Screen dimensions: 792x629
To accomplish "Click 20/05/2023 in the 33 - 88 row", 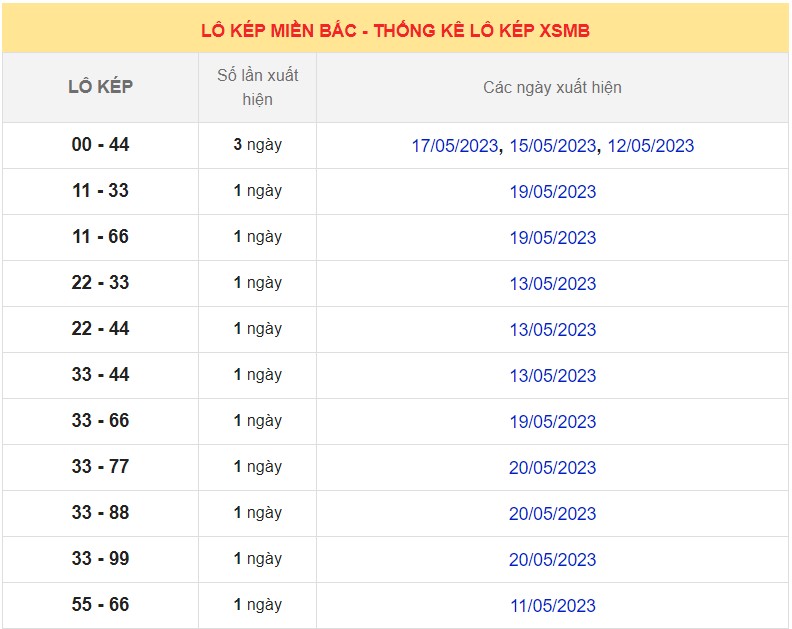I will (552, 514).
